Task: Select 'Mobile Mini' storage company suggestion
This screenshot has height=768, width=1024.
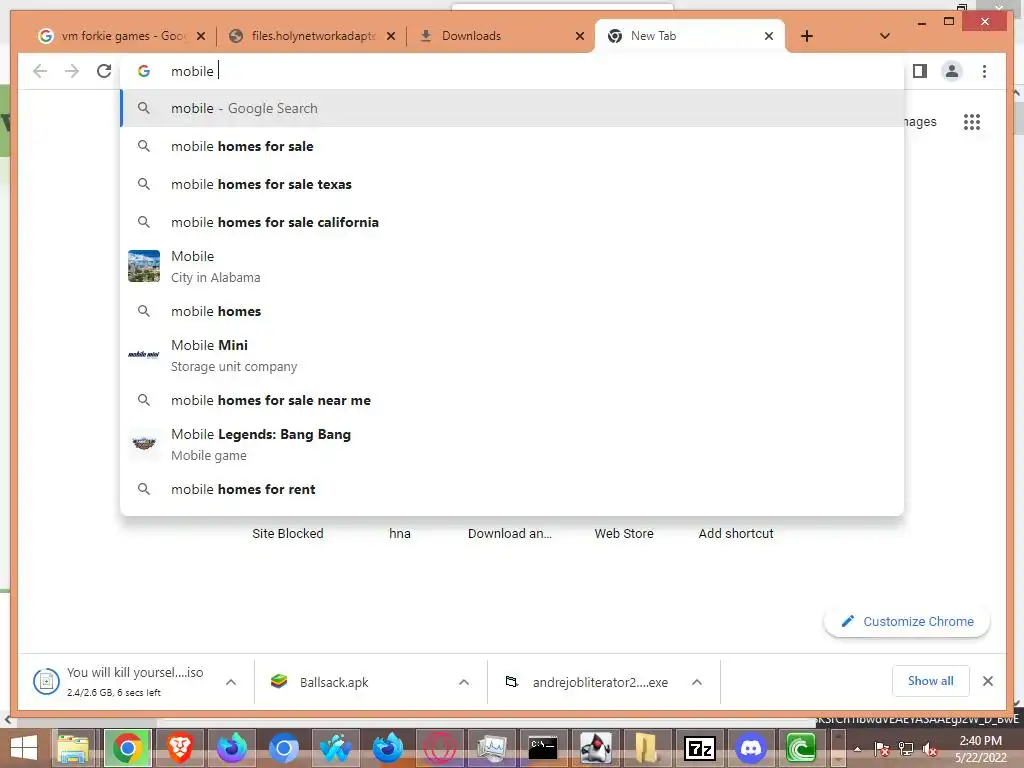Action: tap(513, 355)
